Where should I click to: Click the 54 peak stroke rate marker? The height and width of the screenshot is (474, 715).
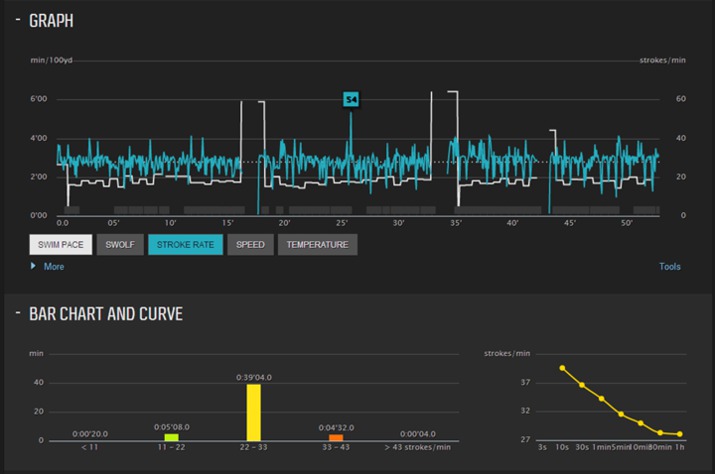[351, 99]
